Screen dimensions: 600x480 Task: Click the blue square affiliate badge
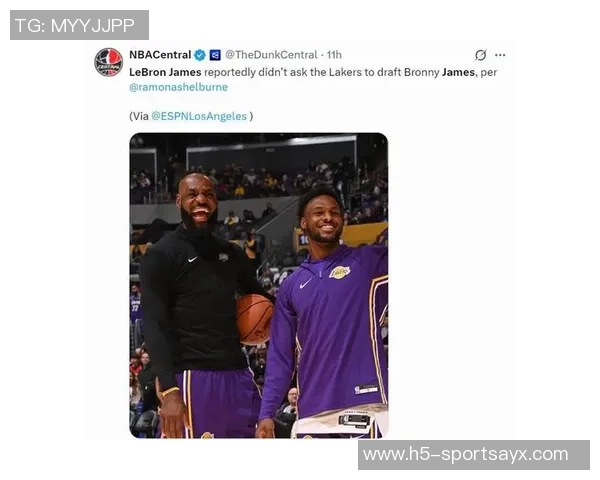point(215,55)
